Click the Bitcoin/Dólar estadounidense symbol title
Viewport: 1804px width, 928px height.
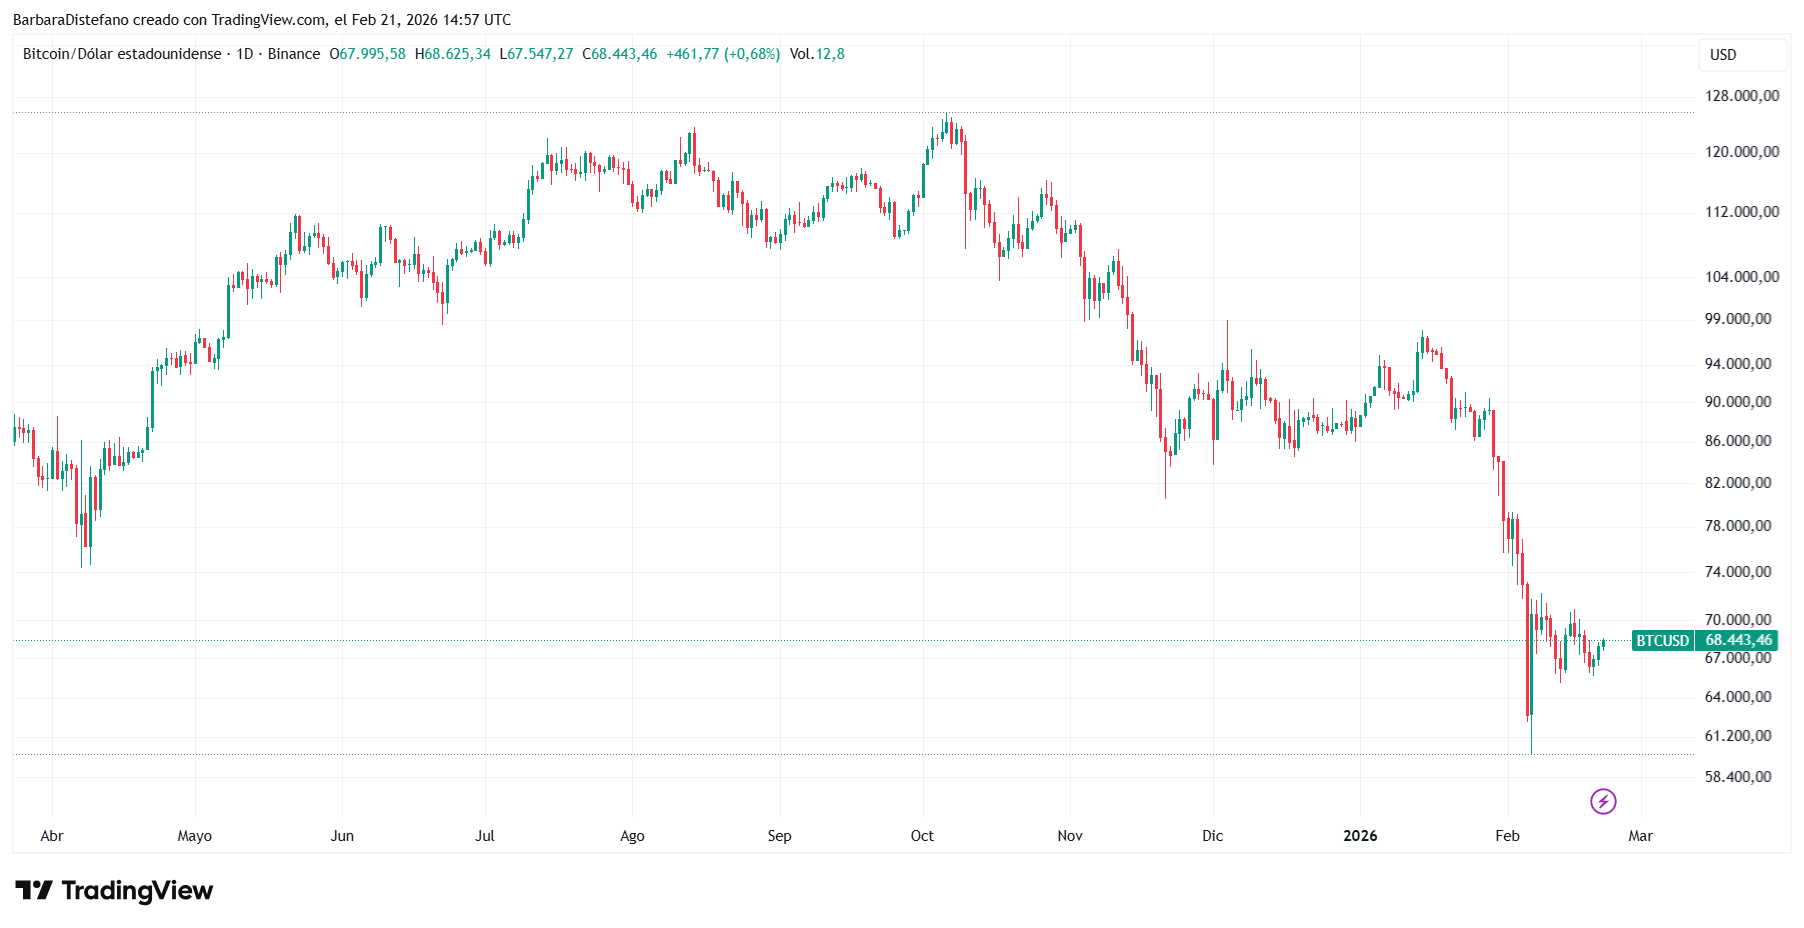pos(122,54)
